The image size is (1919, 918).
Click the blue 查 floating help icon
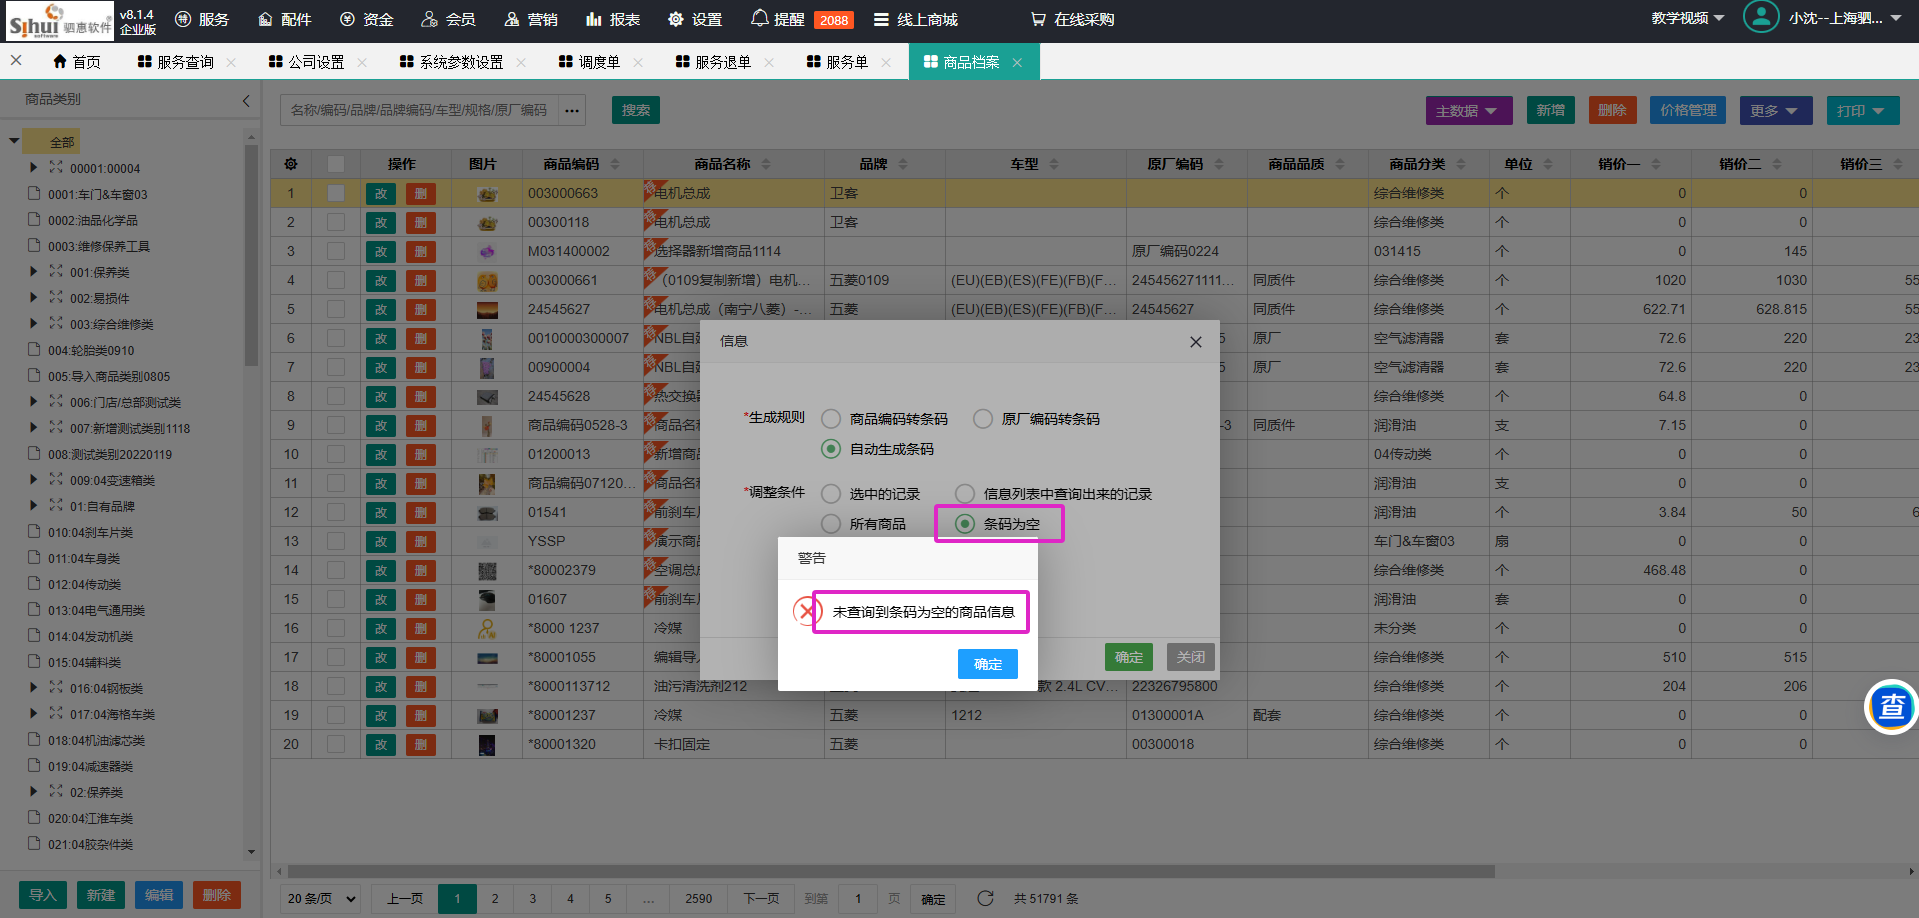1891,707
